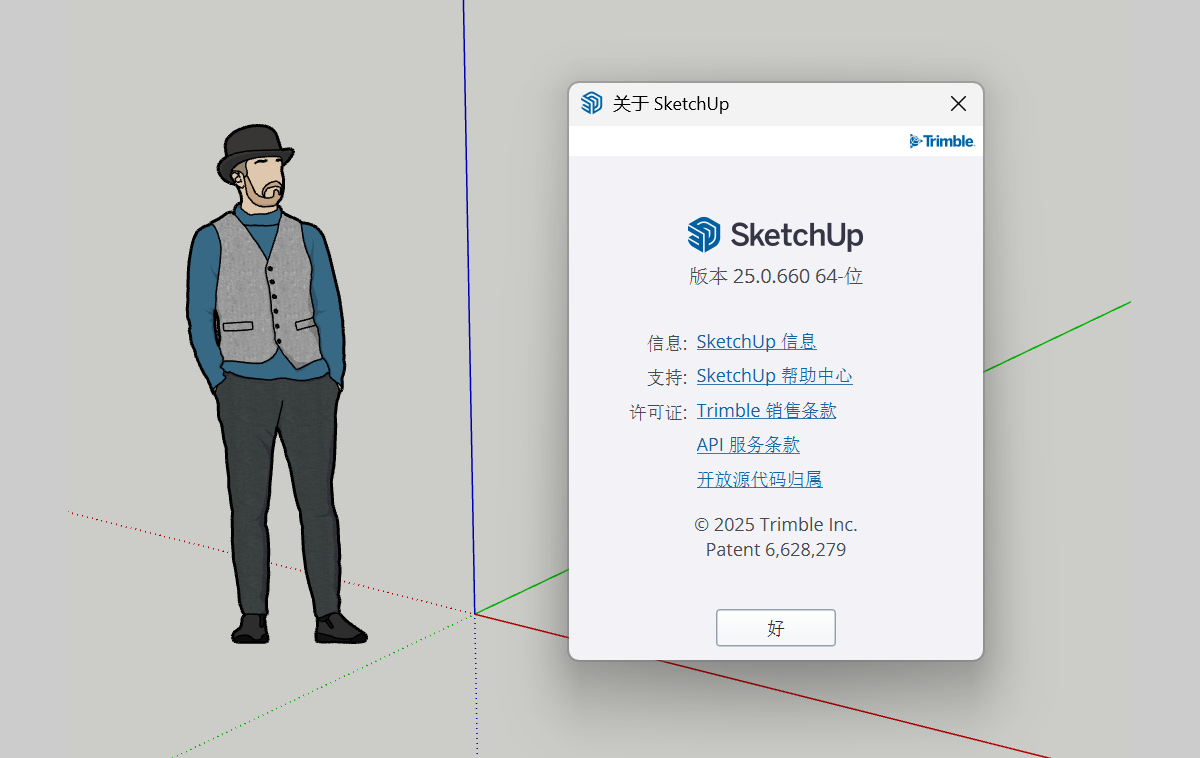Close the 关于 SketchUp dialog
Viewport: 1200px width, 758px height.
coord(958,103)
